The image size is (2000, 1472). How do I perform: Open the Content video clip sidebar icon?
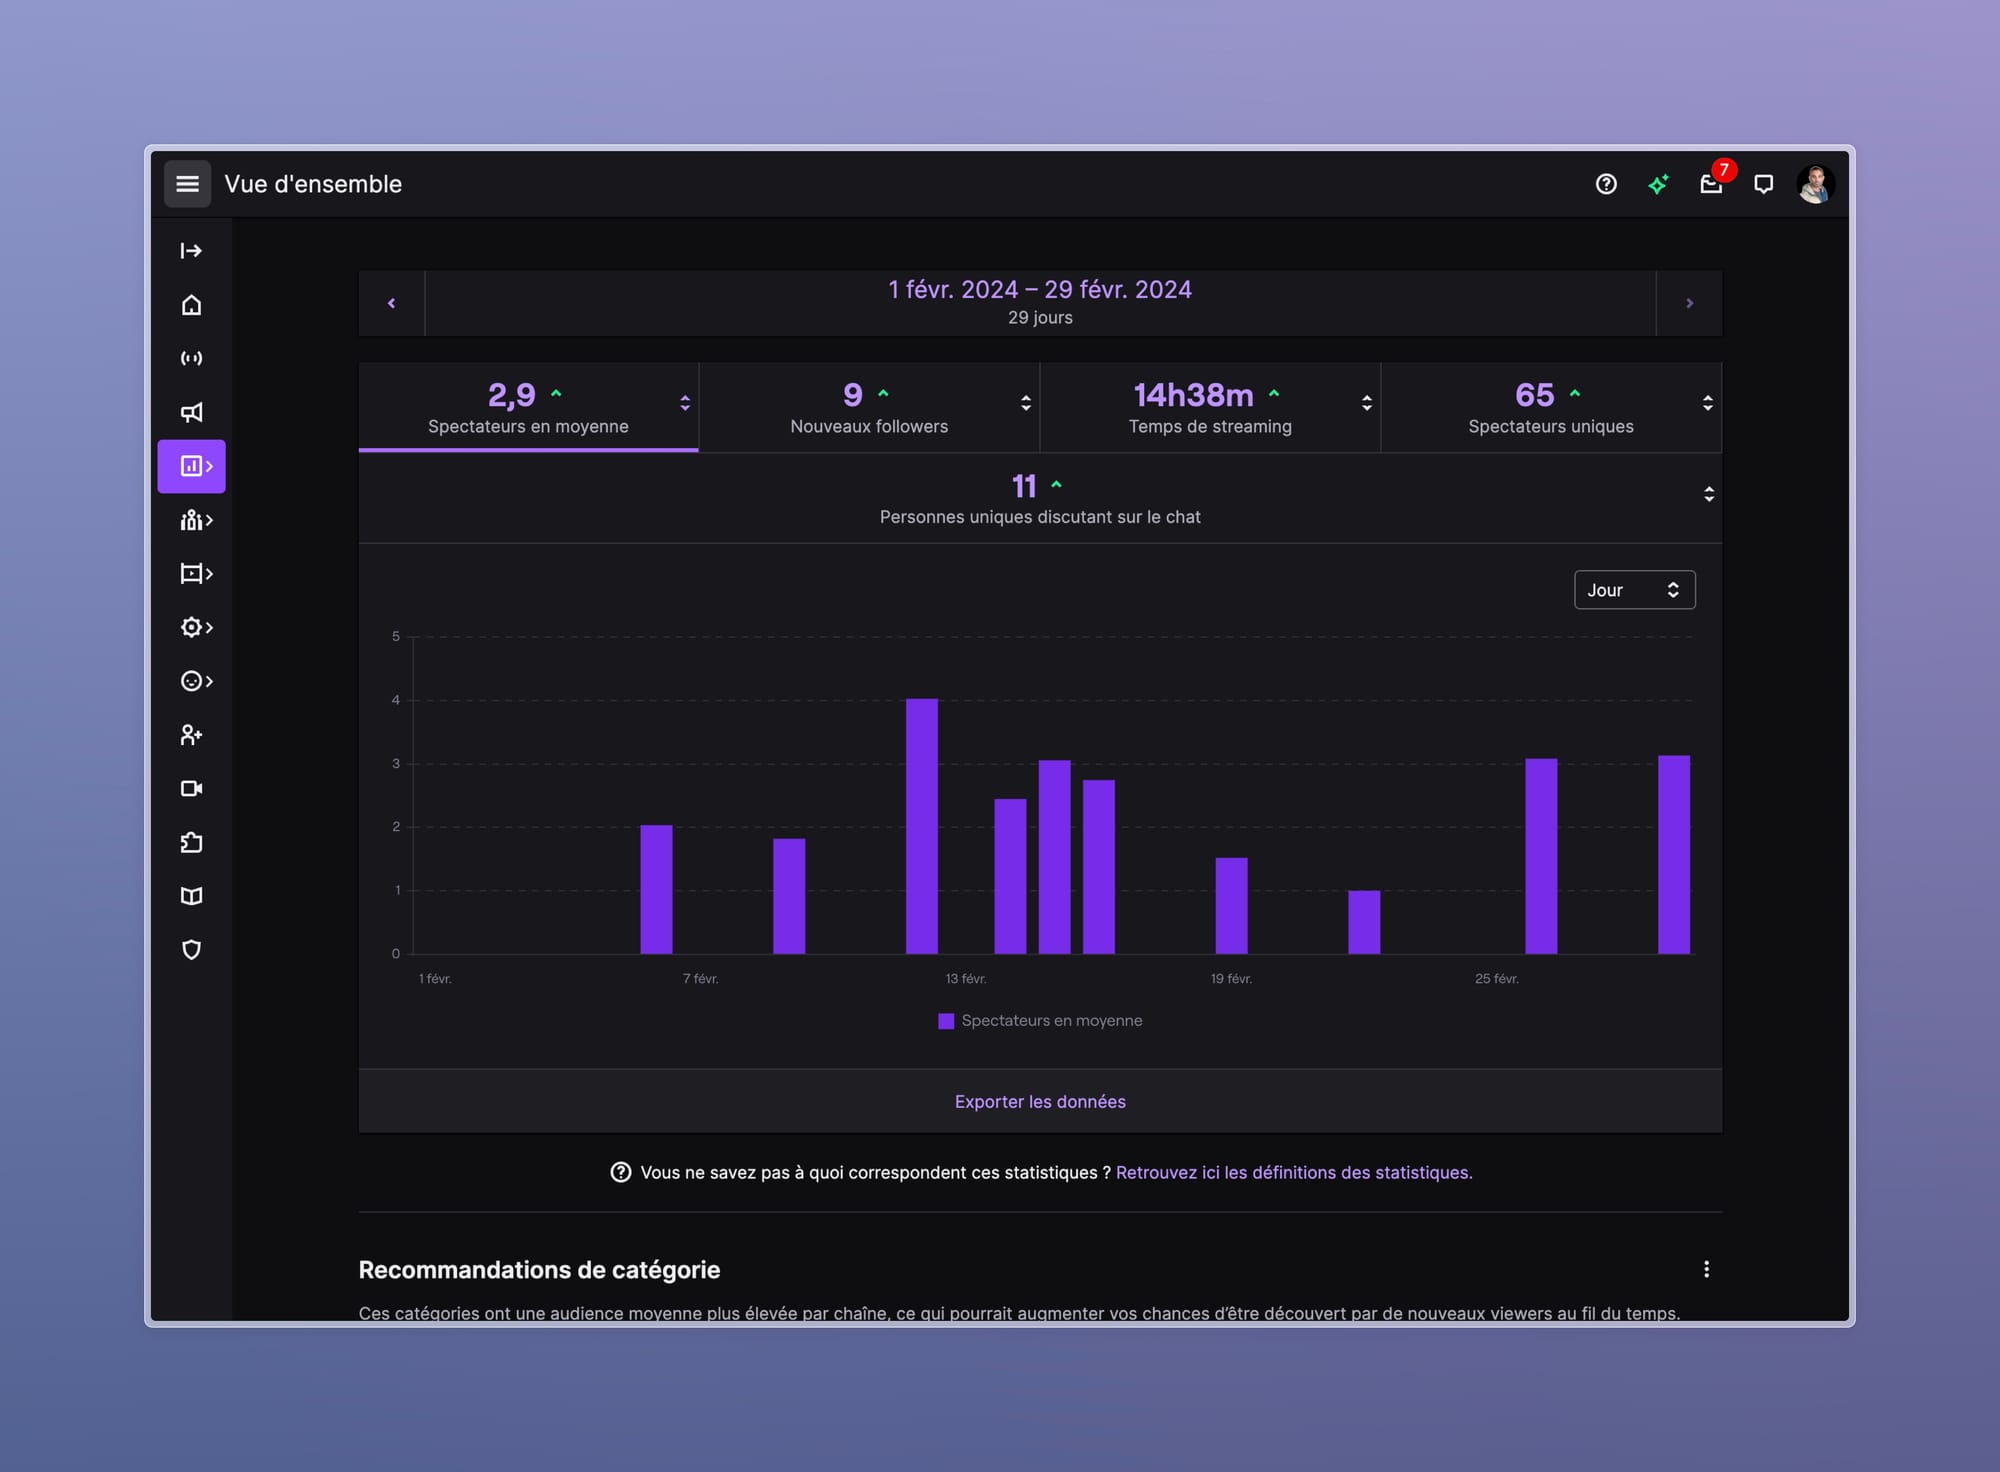196,573
